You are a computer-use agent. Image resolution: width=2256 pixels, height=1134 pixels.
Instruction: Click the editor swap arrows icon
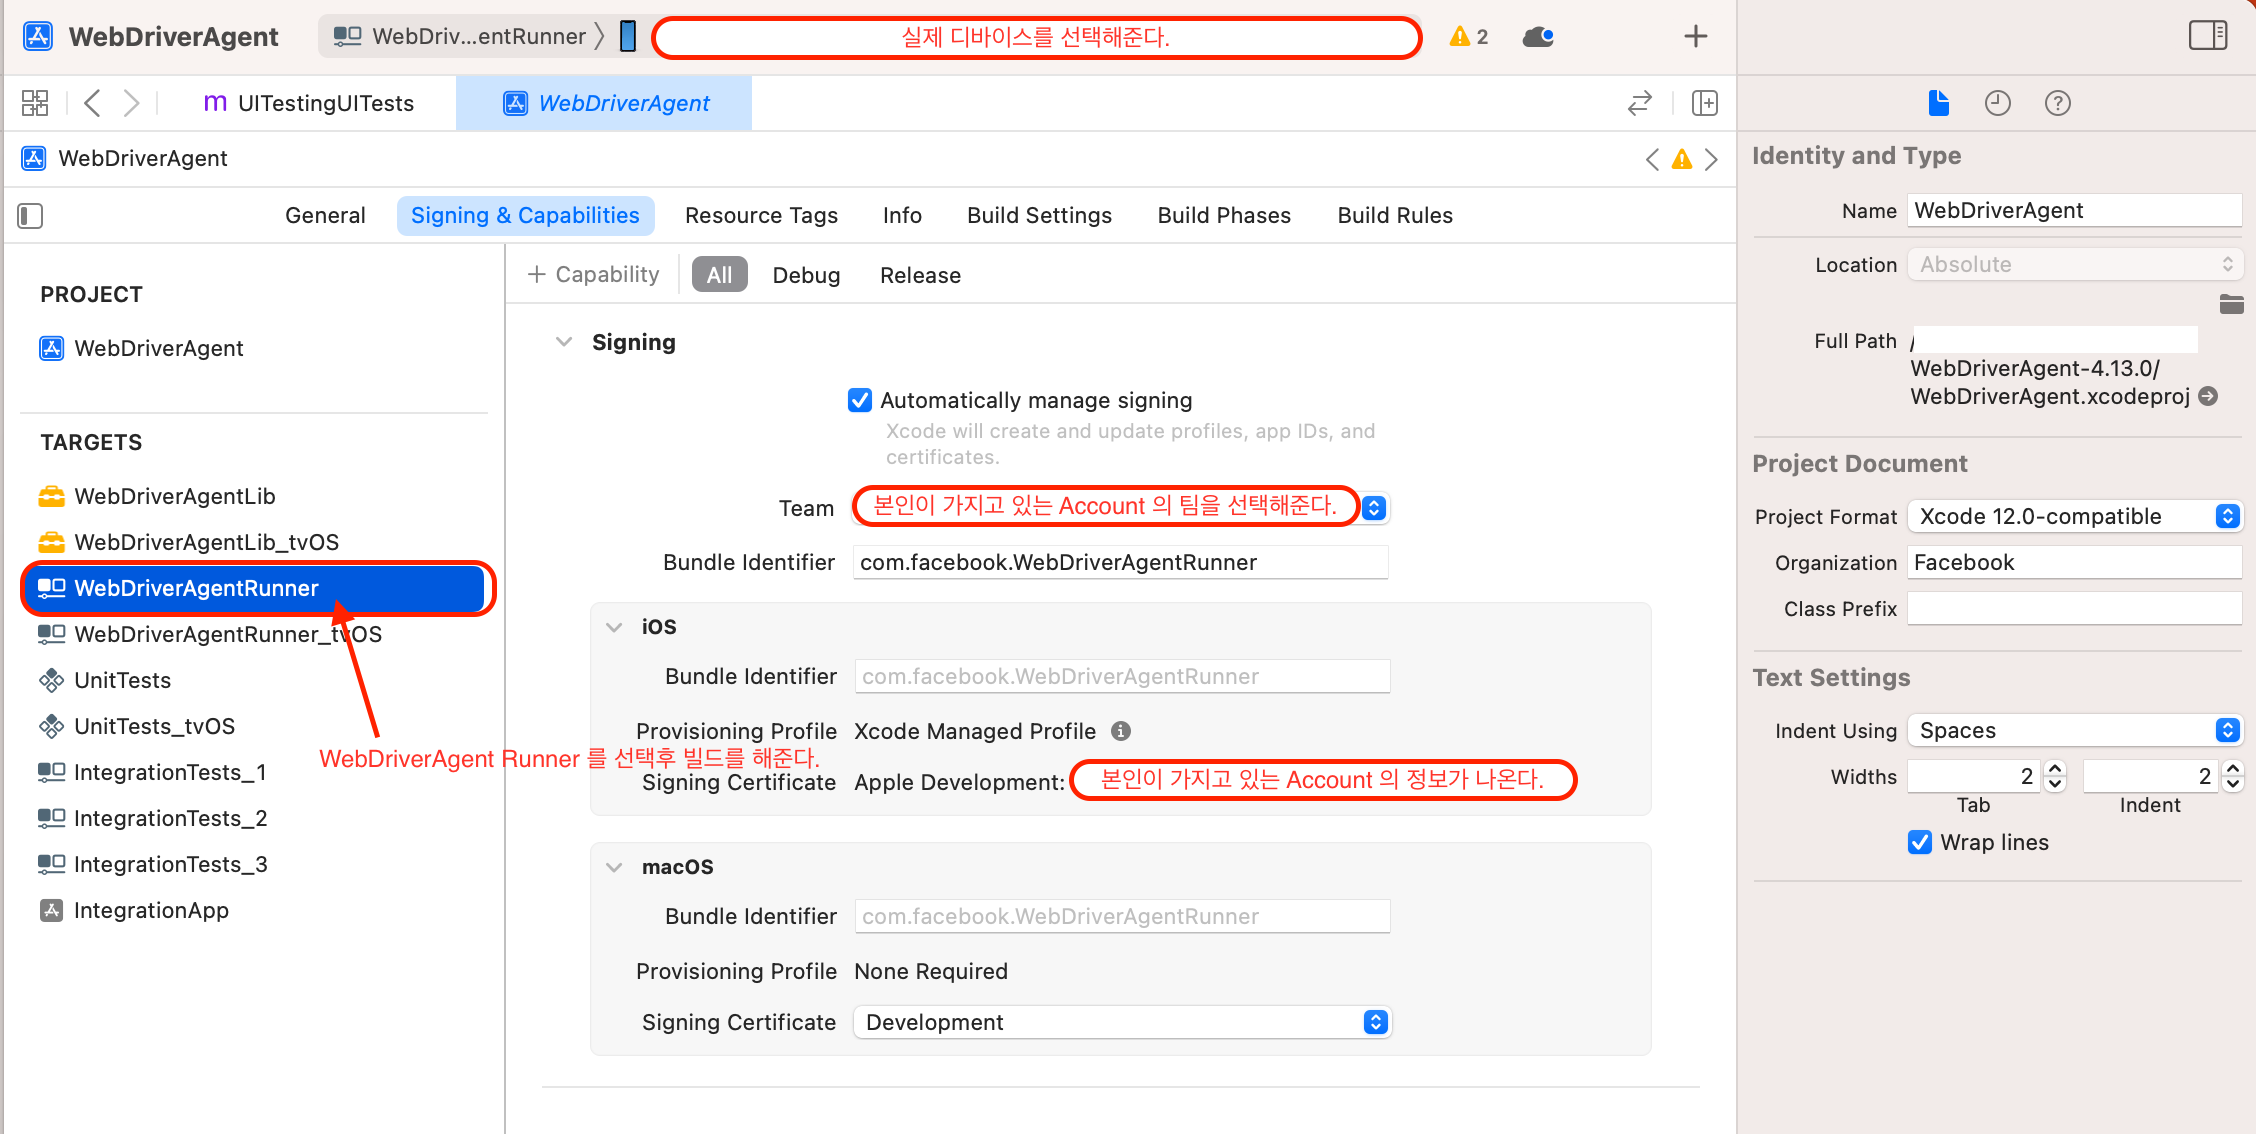coord(1640,103)
